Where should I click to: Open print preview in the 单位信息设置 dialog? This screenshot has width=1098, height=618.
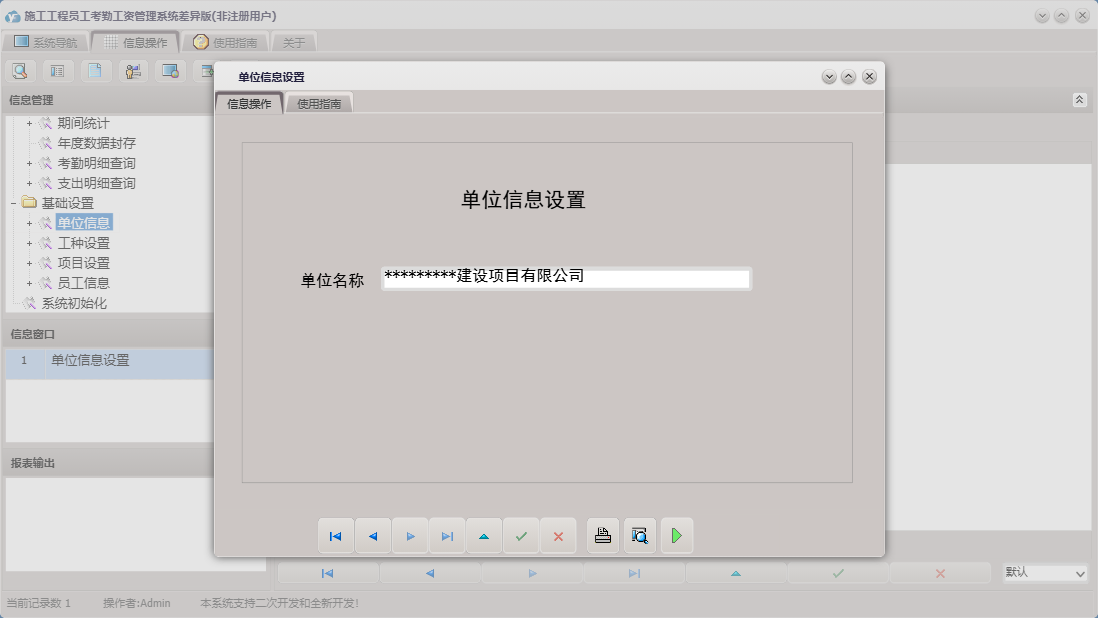click(639, 535)
